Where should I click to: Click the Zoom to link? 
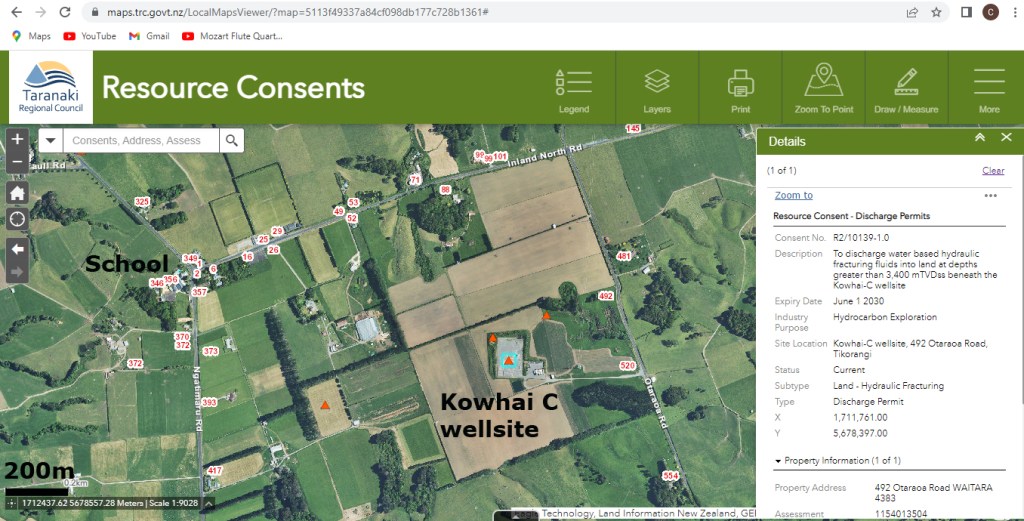[793, 196]
